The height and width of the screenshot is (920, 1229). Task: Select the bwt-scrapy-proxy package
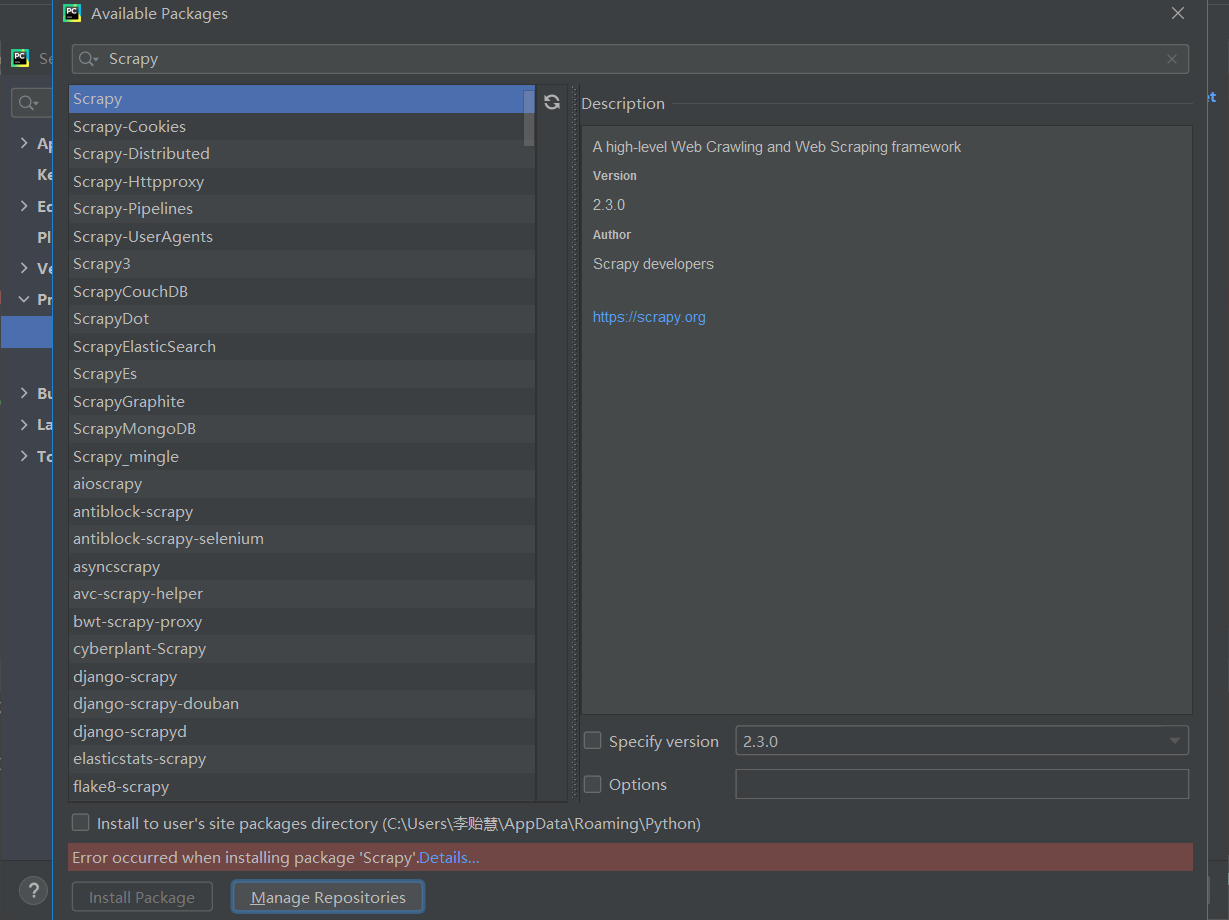click(301, 621)
